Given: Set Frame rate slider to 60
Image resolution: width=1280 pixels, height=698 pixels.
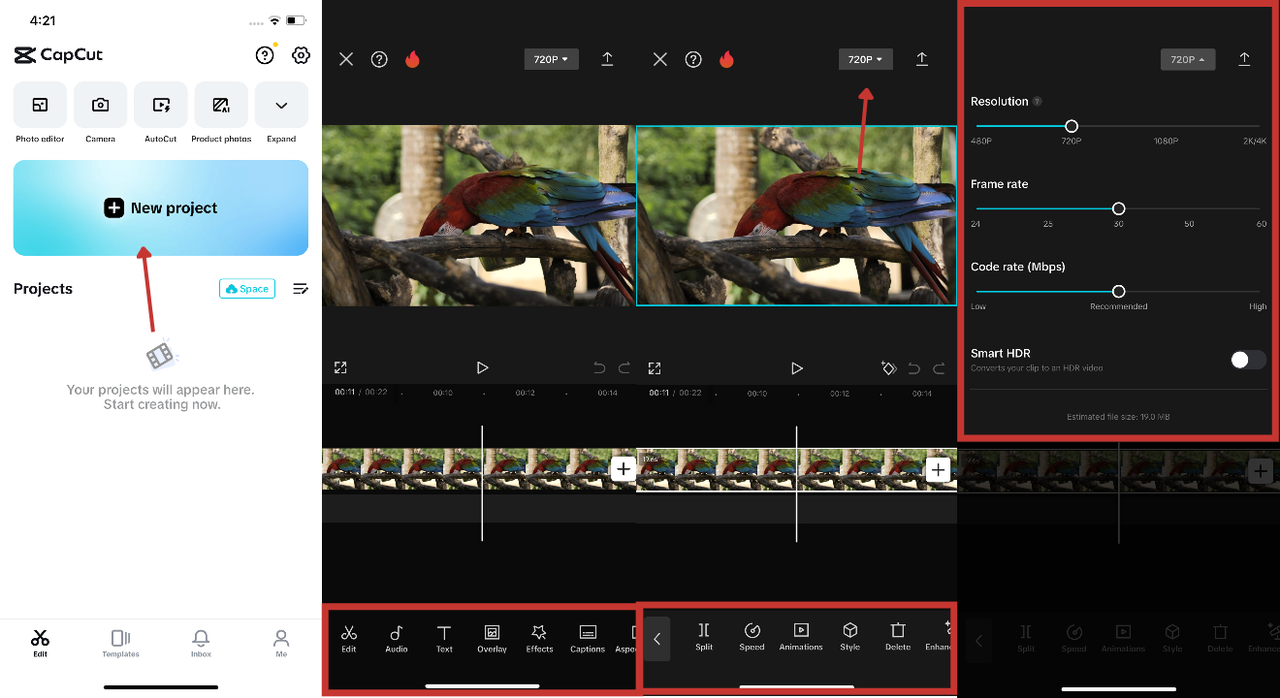Looking at the screenshot, I should [x=1261, y=209].
